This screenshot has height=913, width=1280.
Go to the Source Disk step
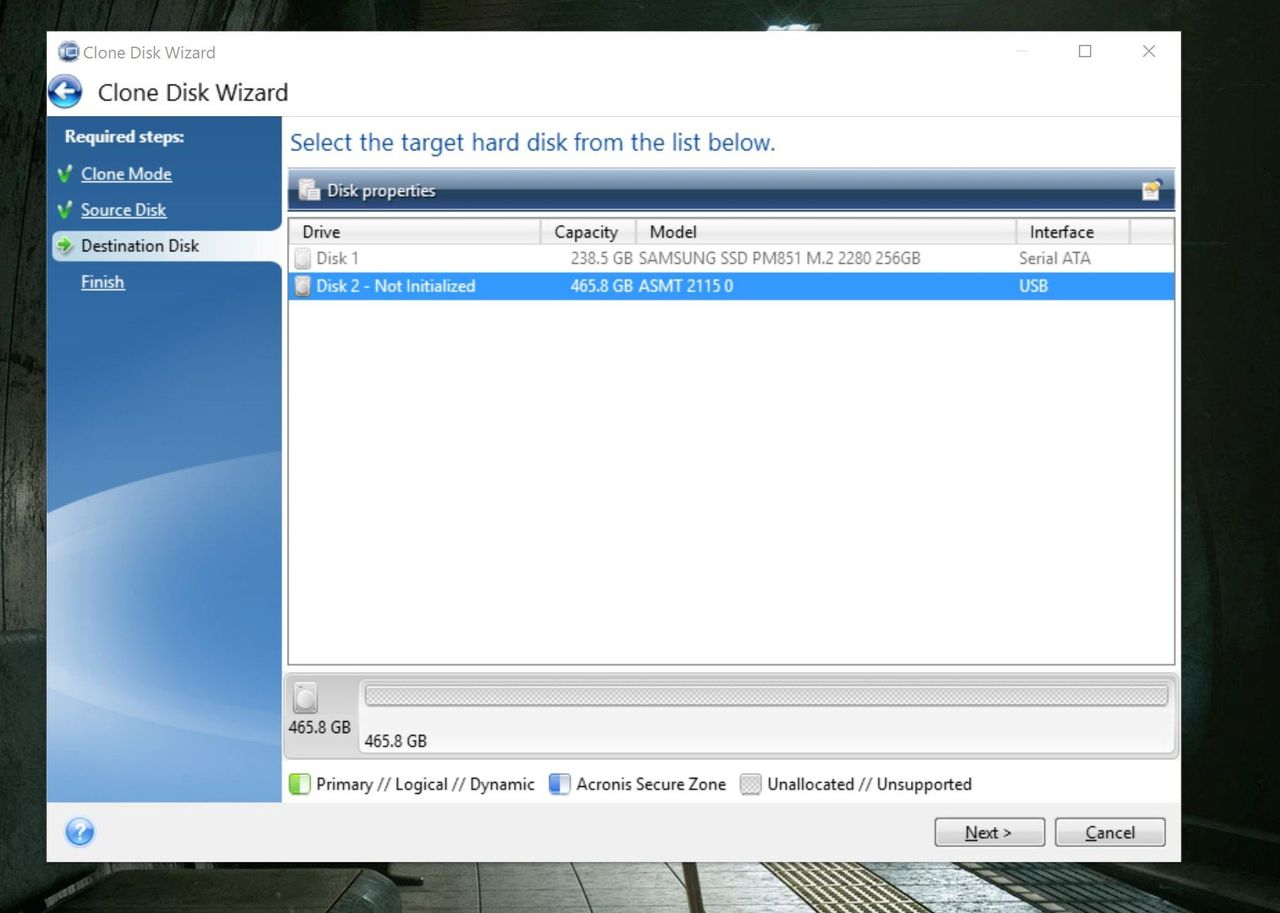pyautogui.click(x=123, y=210)
